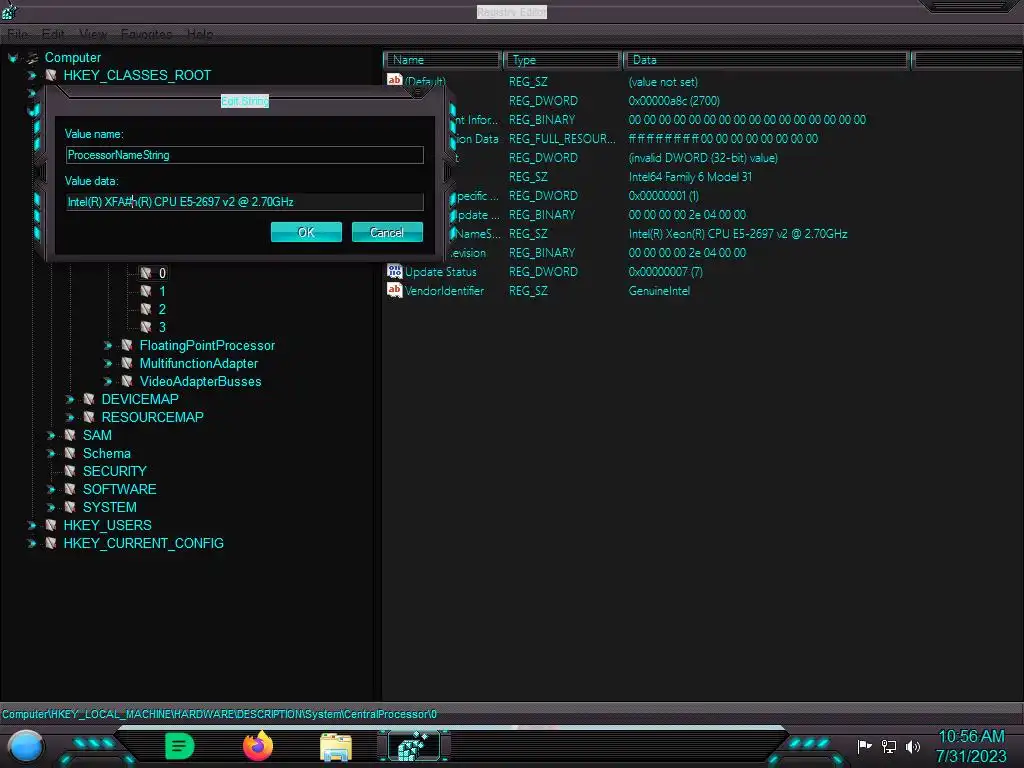Expand the HKEY_USERS key arrow
This screenshot has height=768, width=1024.
(31, 525)
